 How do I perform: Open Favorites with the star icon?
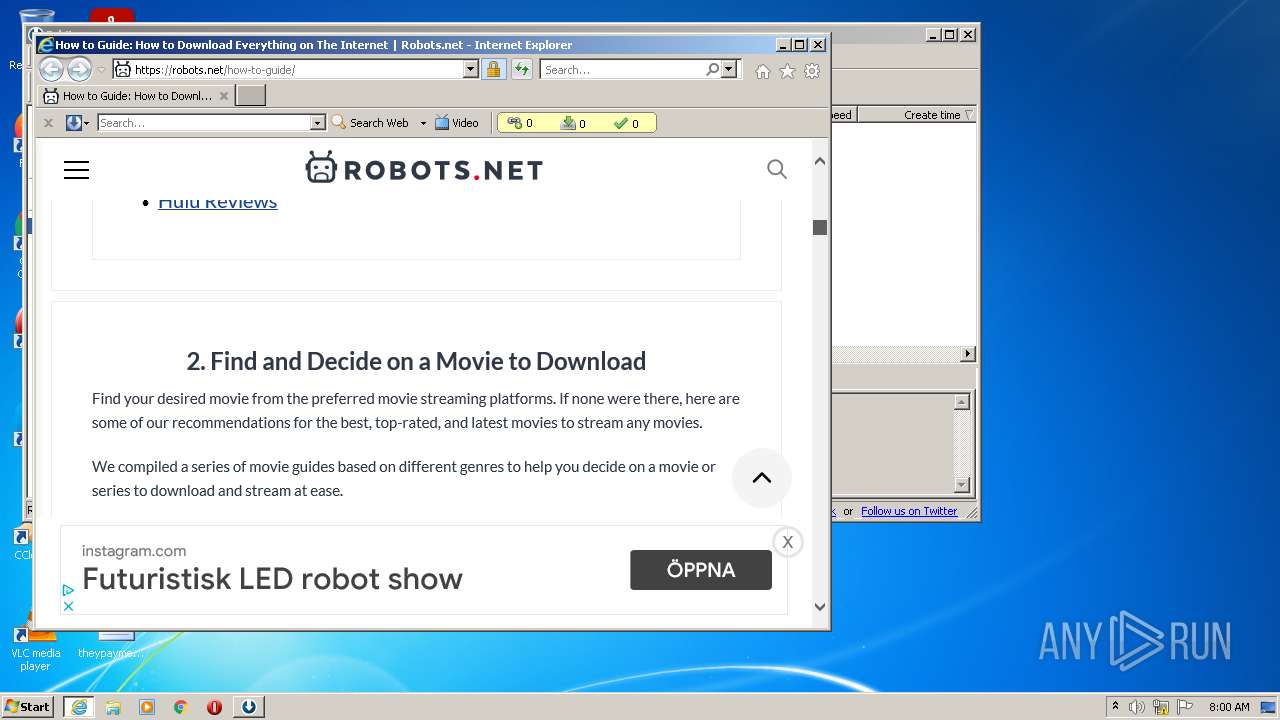point(787,71)
